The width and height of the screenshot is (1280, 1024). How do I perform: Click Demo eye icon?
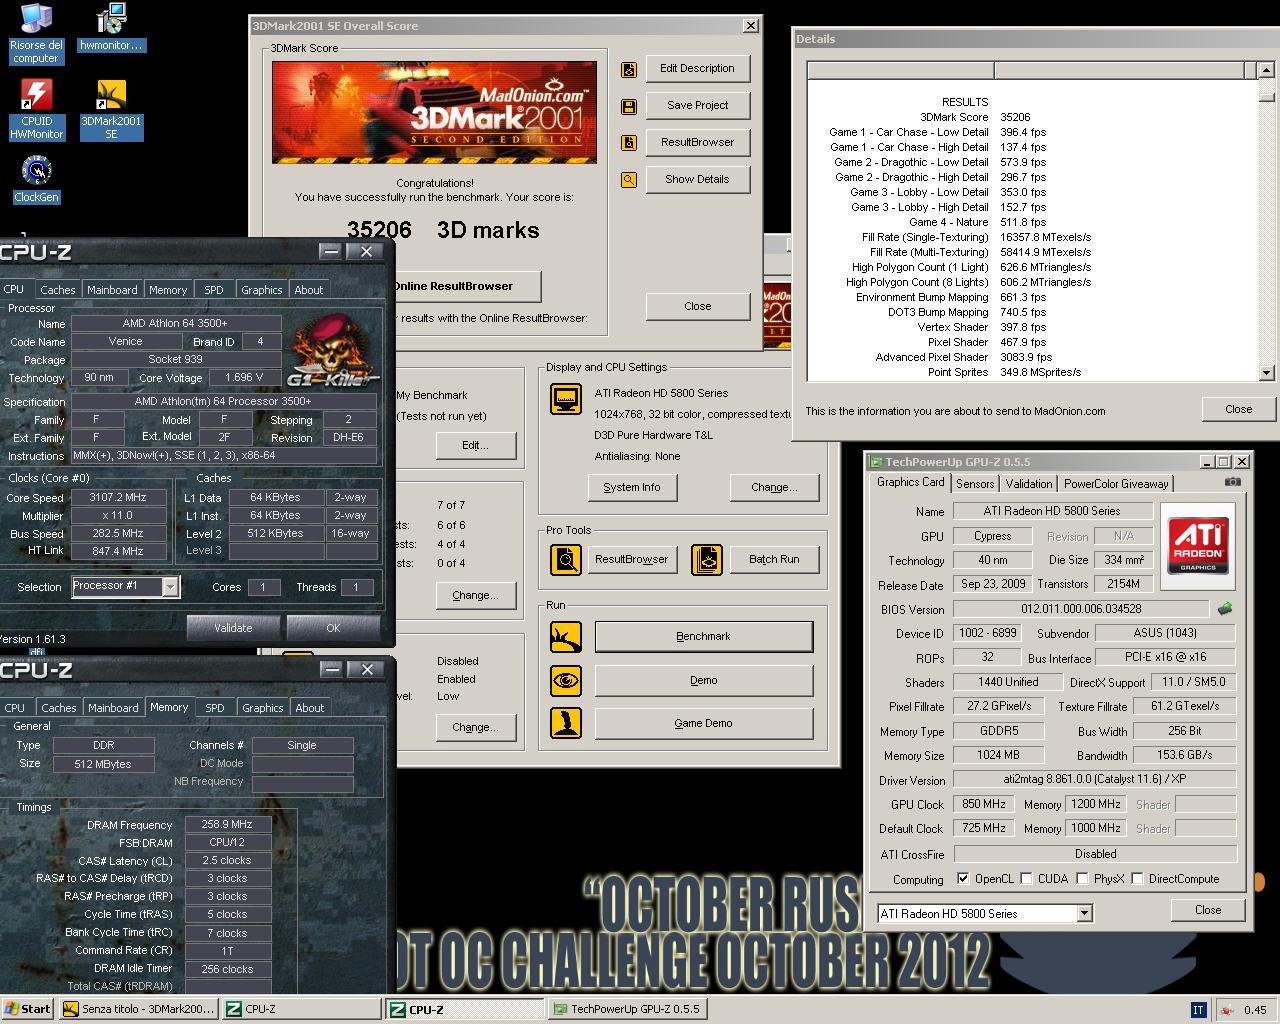[566, 680]
